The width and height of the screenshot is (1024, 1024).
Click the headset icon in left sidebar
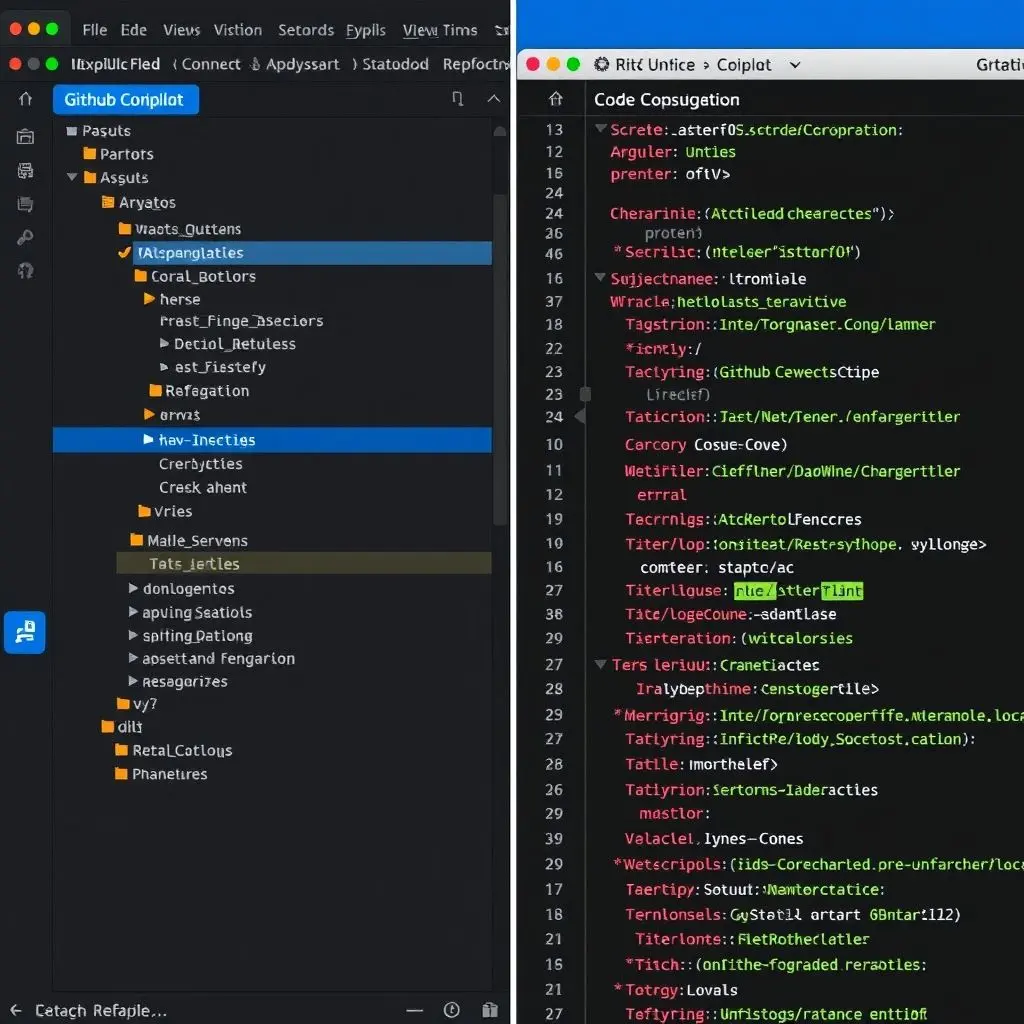25,271
